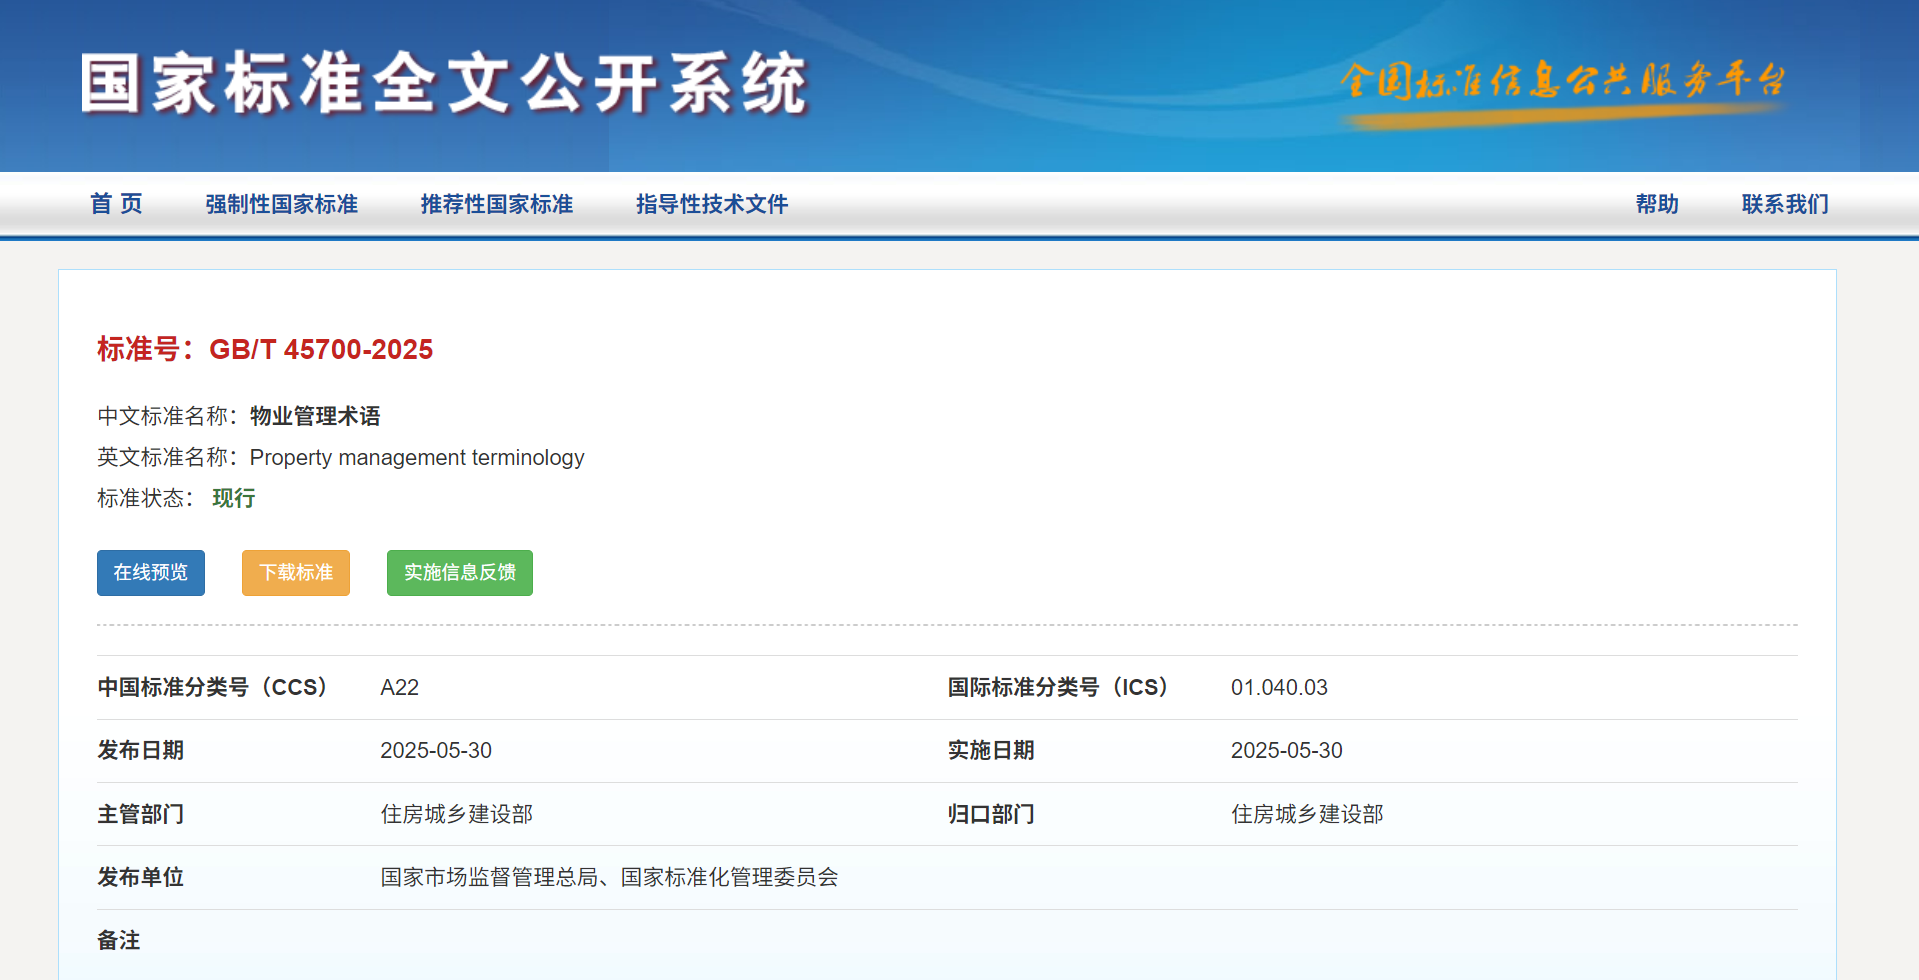Viewport: 1919px width, 980px height.
Task: Go to the 首页 home menu item
Action: (116, 204)
